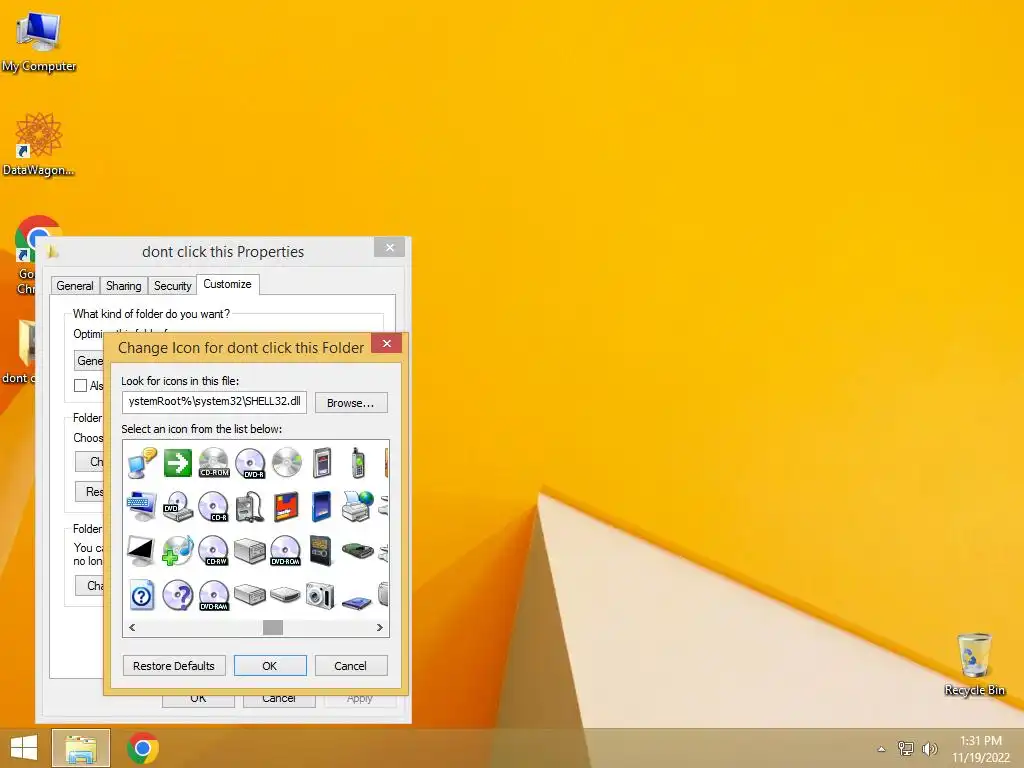Click the icon file path input field
This screenshot has height=768, width=1024.
214,402
